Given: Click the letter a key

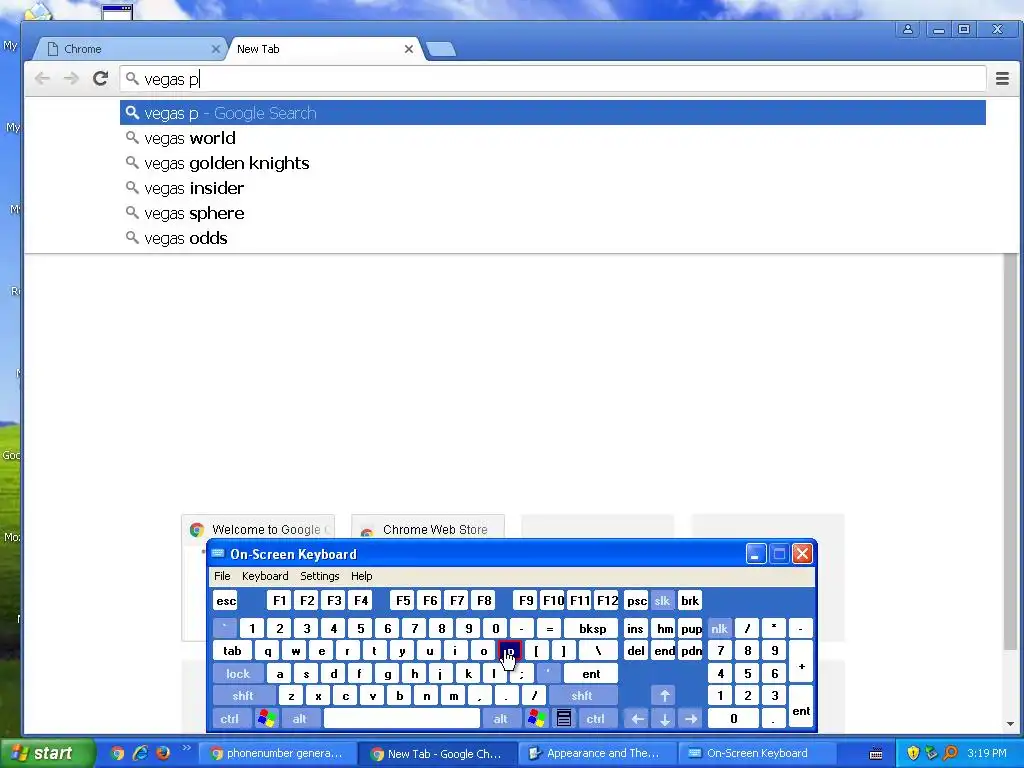Looking at the screenshot, I should click(280, 674).
